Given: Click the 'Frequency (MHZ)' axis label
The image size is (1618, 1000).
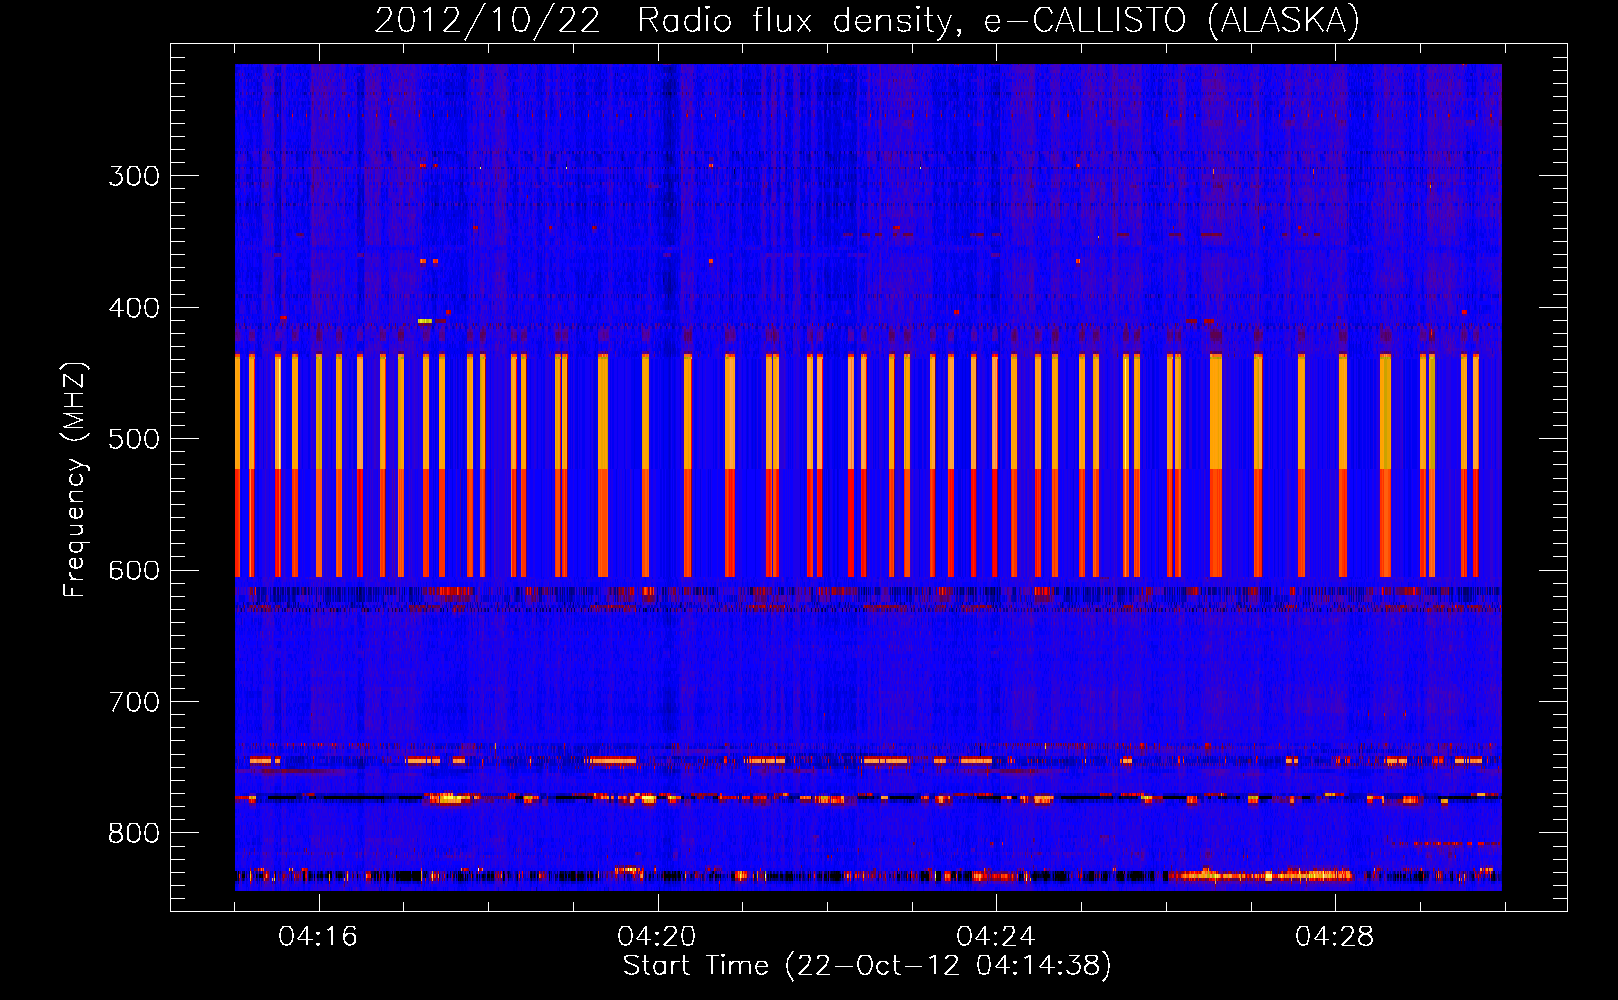Looking at the screenshot, I should click(76, 480).
